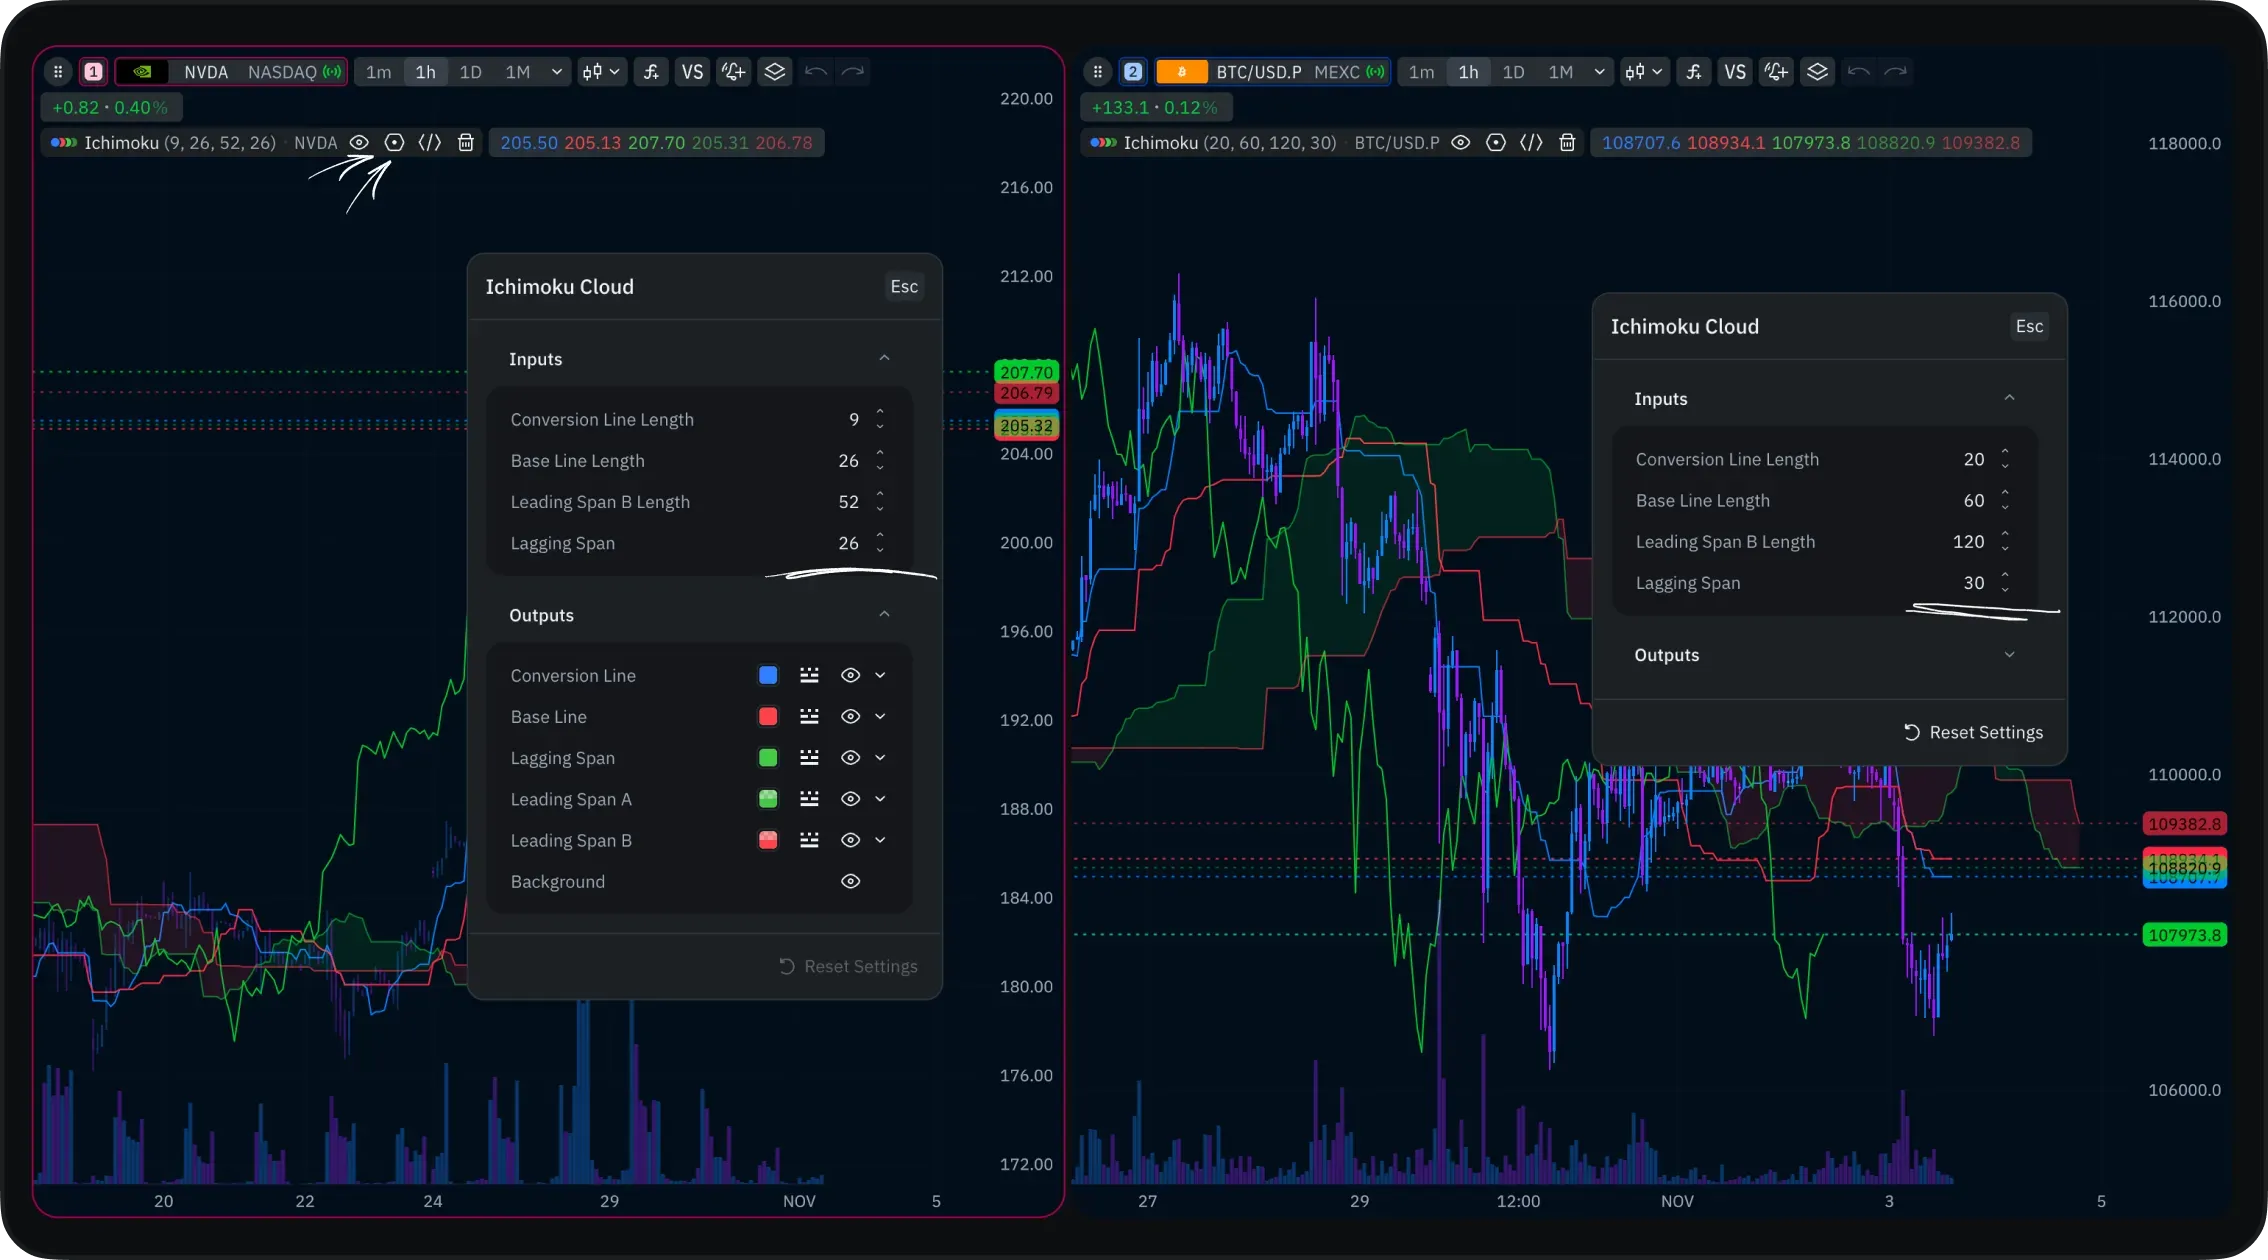Hide the Conversion Line output
2268x1260 pixels.
pos(850,676)
